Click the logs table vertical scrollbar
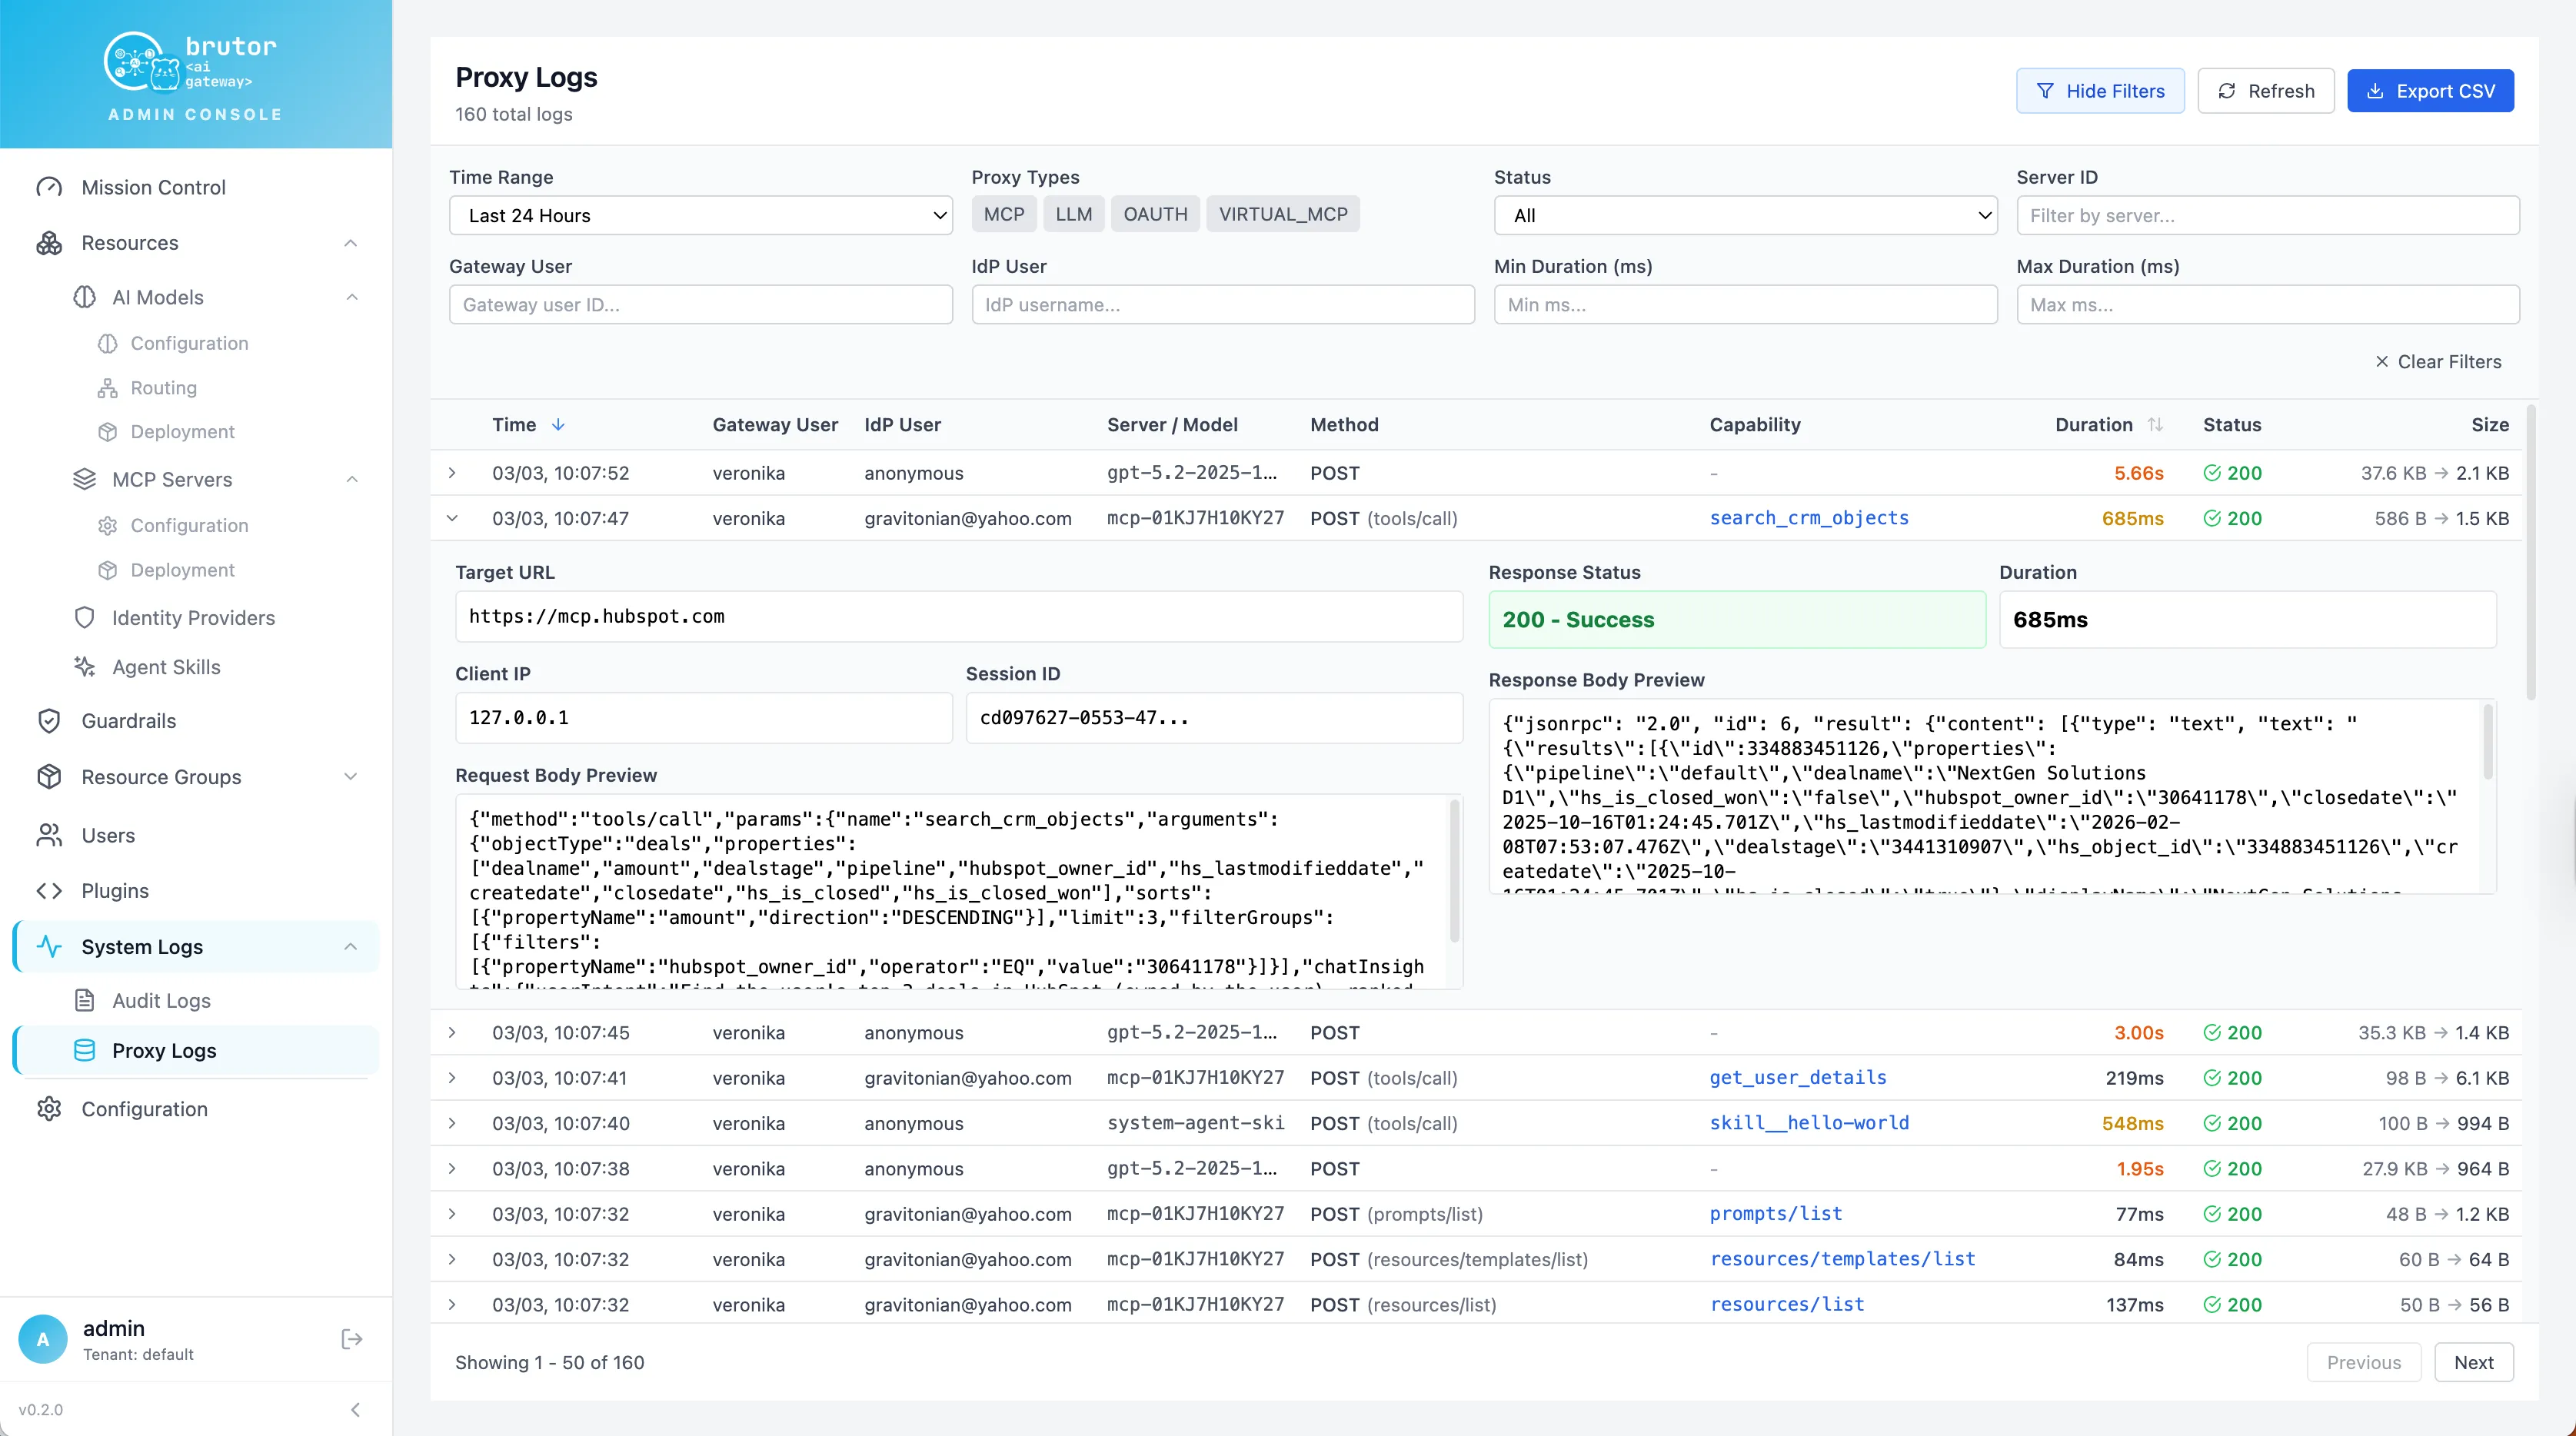The image size is (2576, 1436). point(2531,553)
